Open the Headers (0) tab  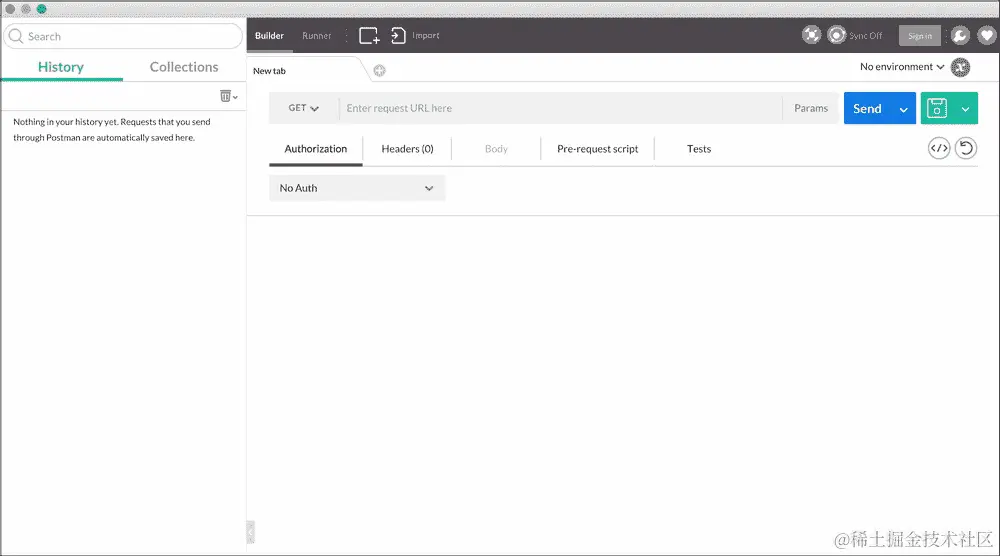pos(408,149)
